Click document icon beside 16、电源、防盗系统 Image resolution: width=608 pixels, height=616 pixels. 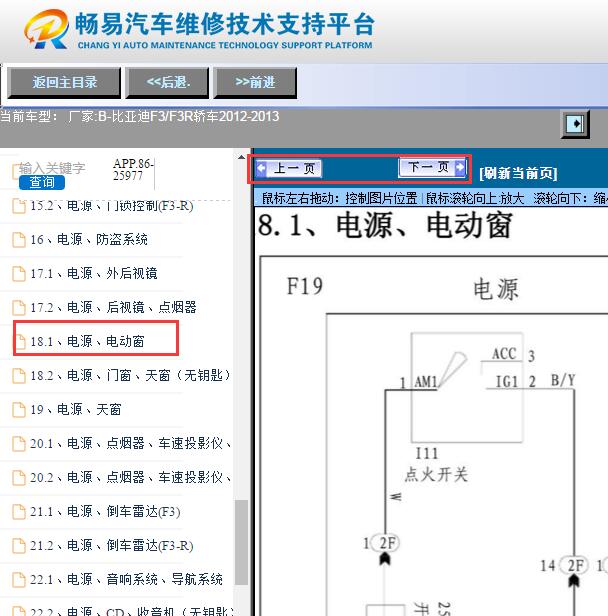coord(19,240)
